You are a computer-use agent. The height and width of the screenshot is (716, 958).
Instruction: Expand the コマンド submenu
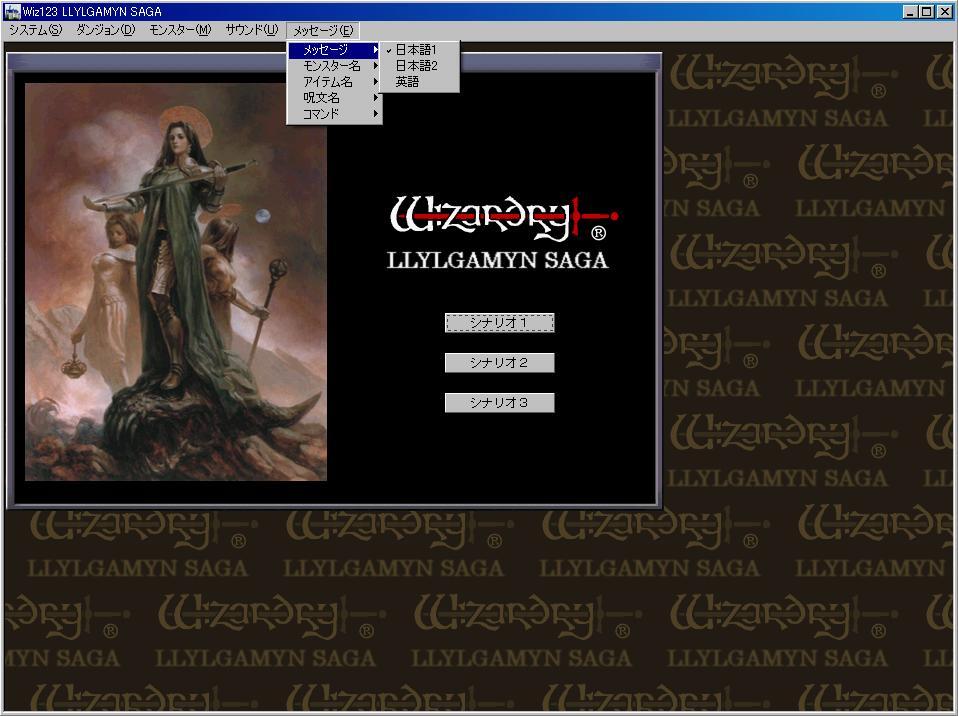click(334, 114)
